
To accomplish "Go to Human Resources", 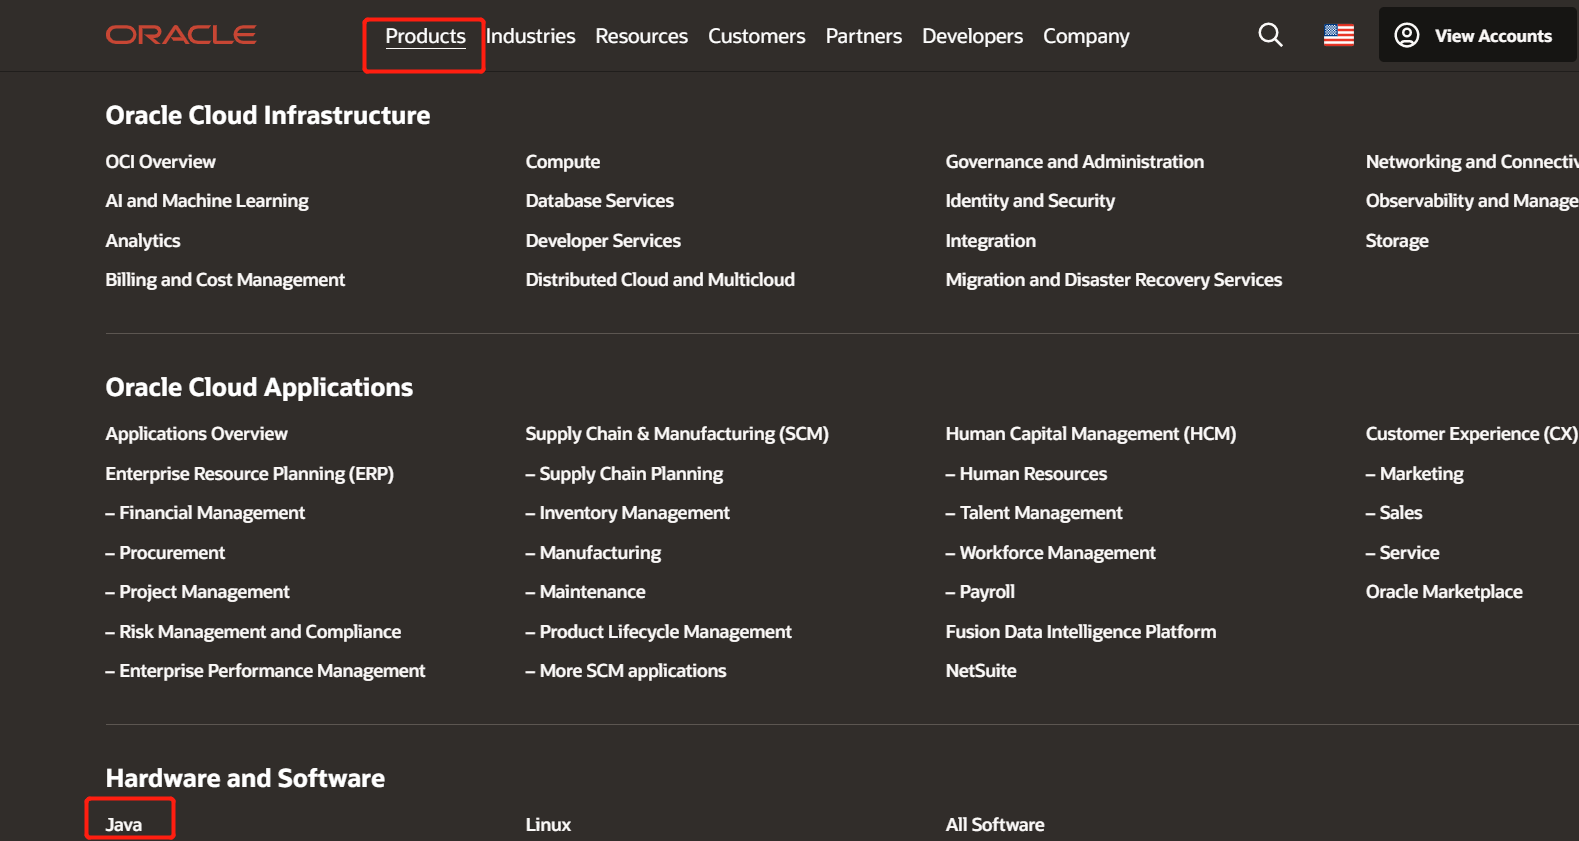I will 1026,474.
